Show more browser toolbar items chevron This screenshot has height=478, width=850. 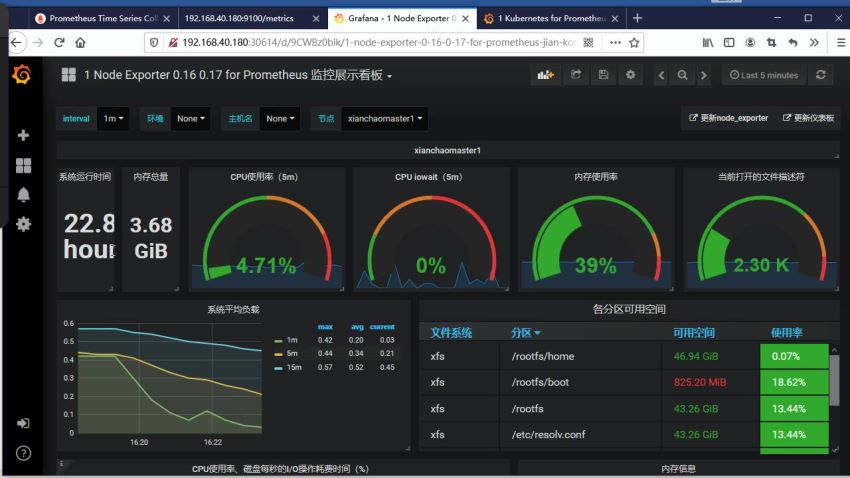(x=814, y=42)
